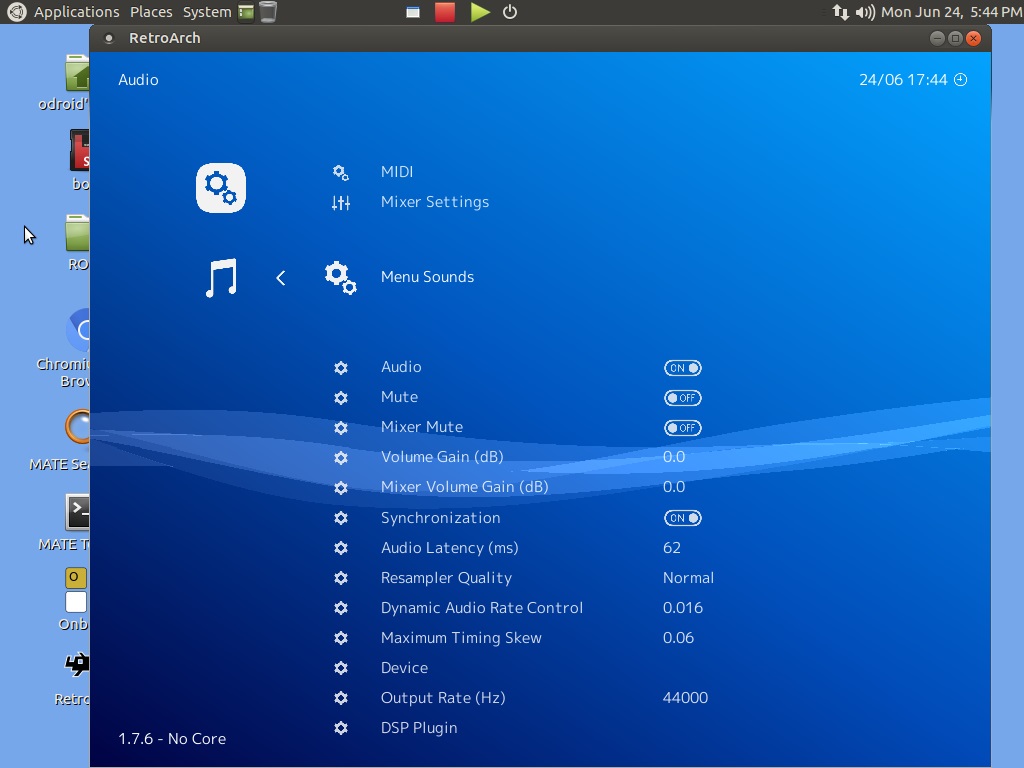This screenshot has width=1024, height=768.
Task: Click the large Settings gears icon
Action: [x=220, y=188]
